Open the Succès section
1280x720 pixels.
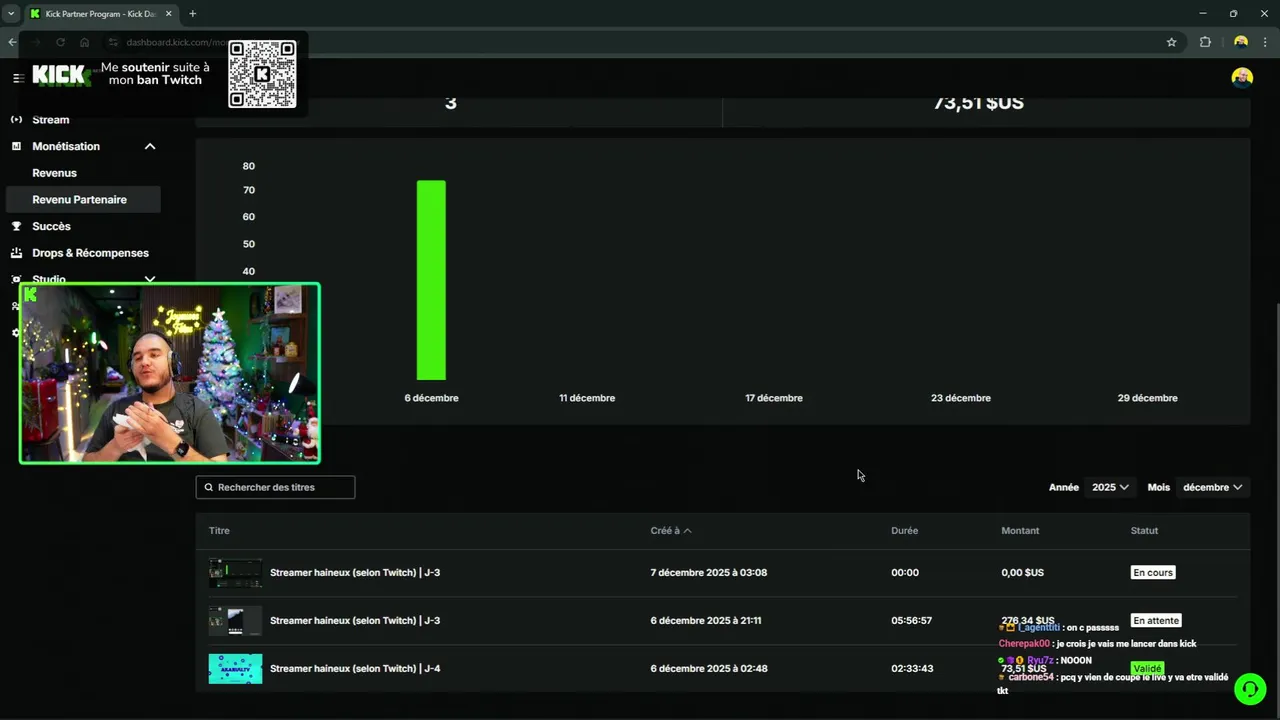(x=51, y=226)
